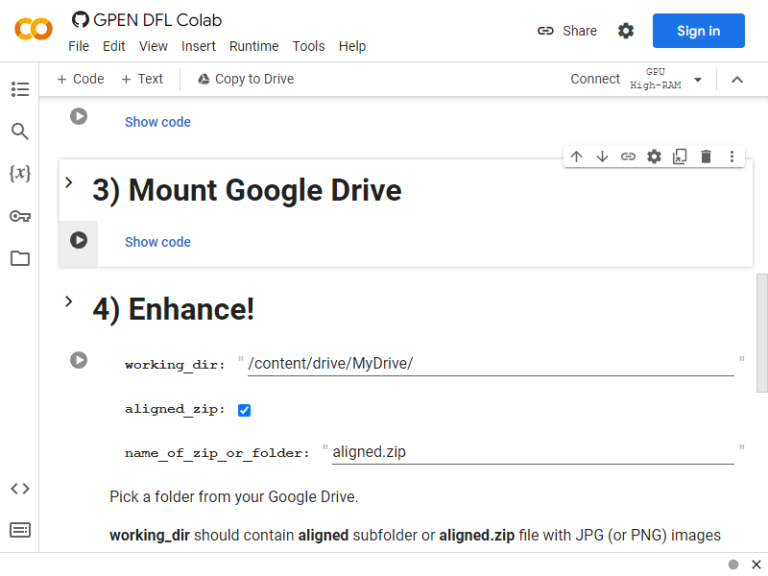This screenshot has width=768, height=576.
Task: Collapse the Enhance! section
Action: [69, 302]
